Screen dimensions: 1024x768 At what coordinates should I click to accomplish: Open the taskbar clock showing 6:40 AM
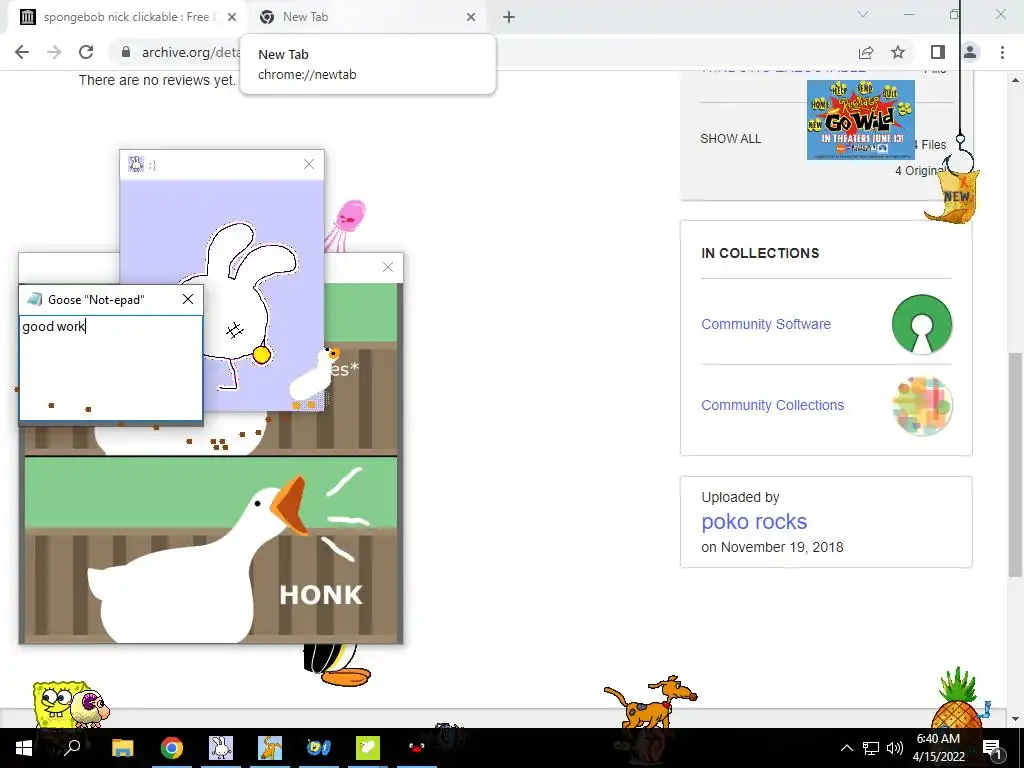pos(938,748)
